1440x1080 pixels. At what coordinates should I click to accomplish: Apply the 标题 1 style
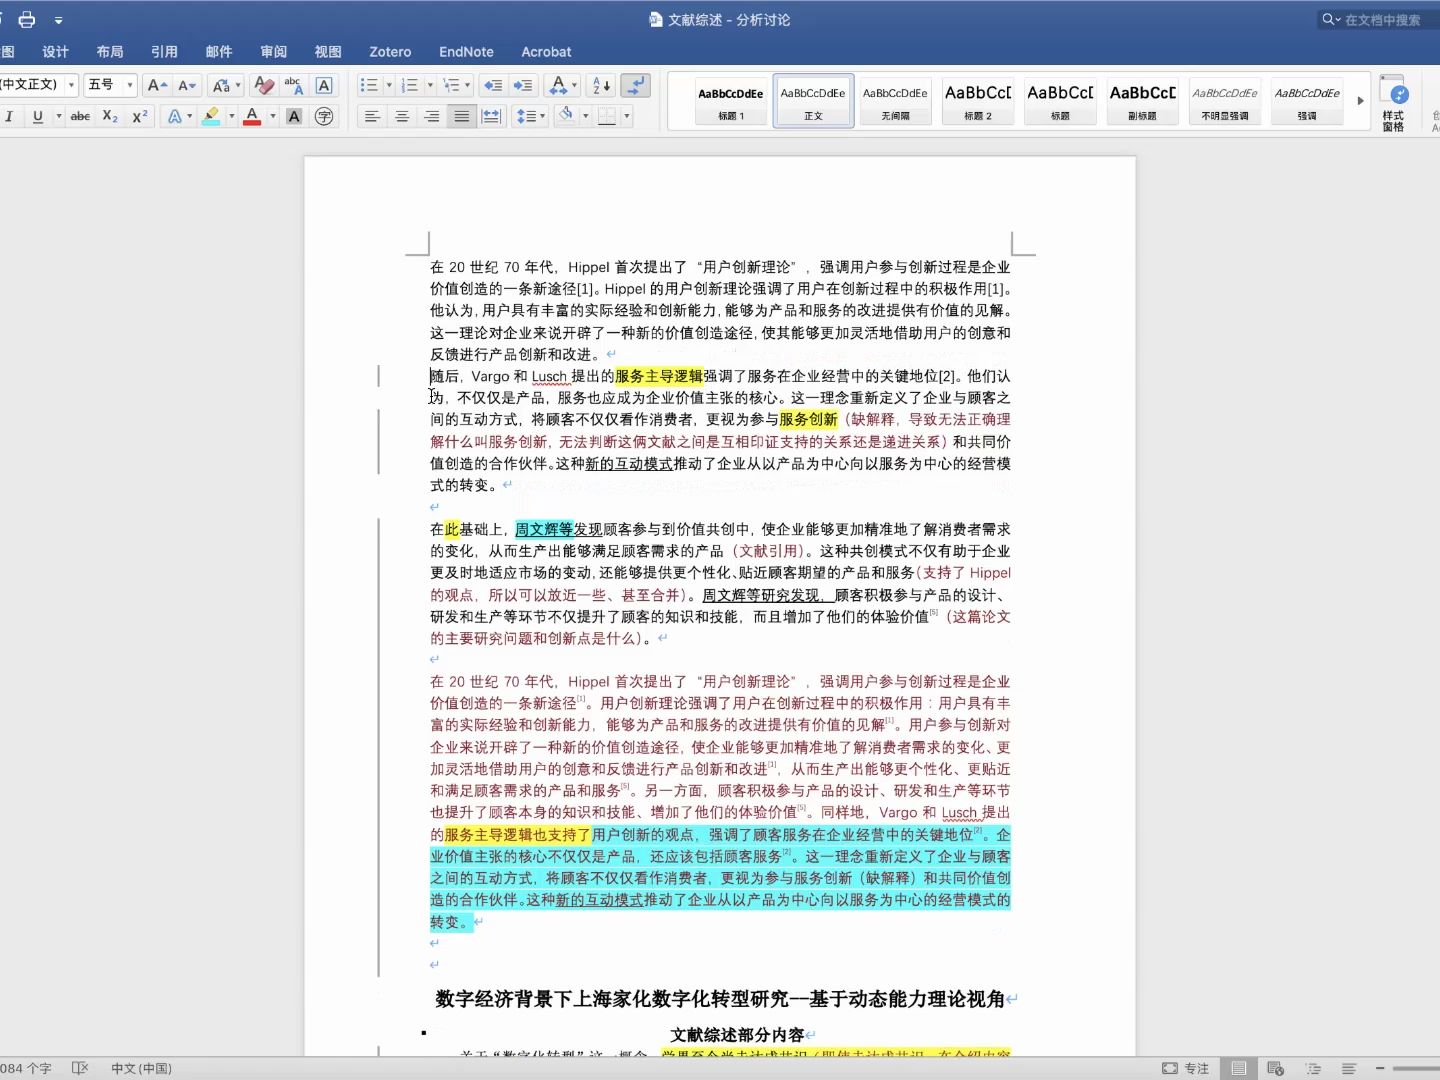(731, 101)
